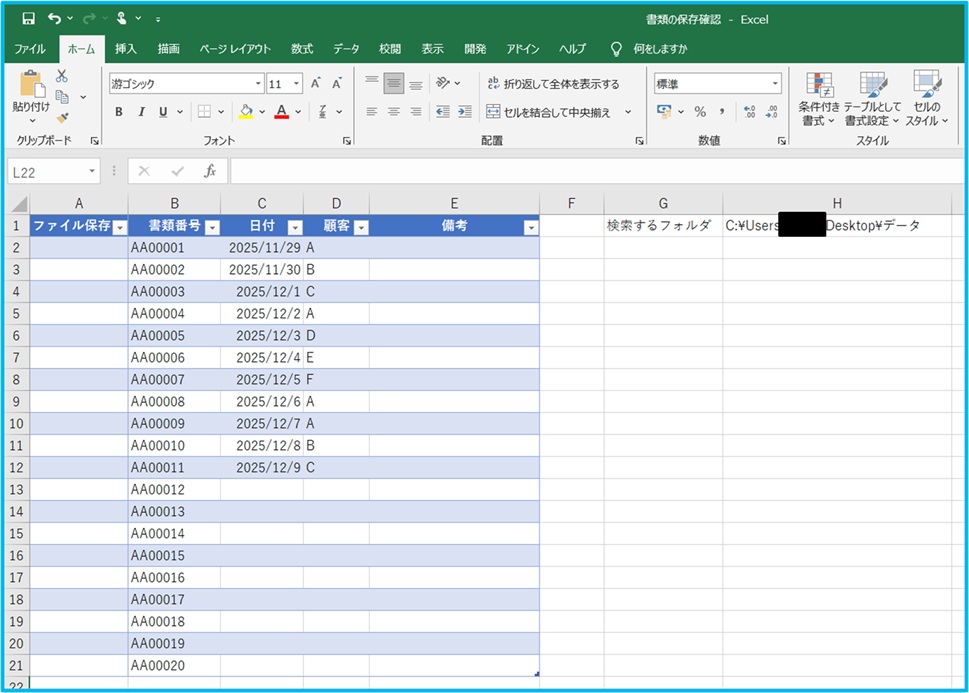Toggle bold formatting
This screenshot has height=693, width=969.
[x=119, y=112]
